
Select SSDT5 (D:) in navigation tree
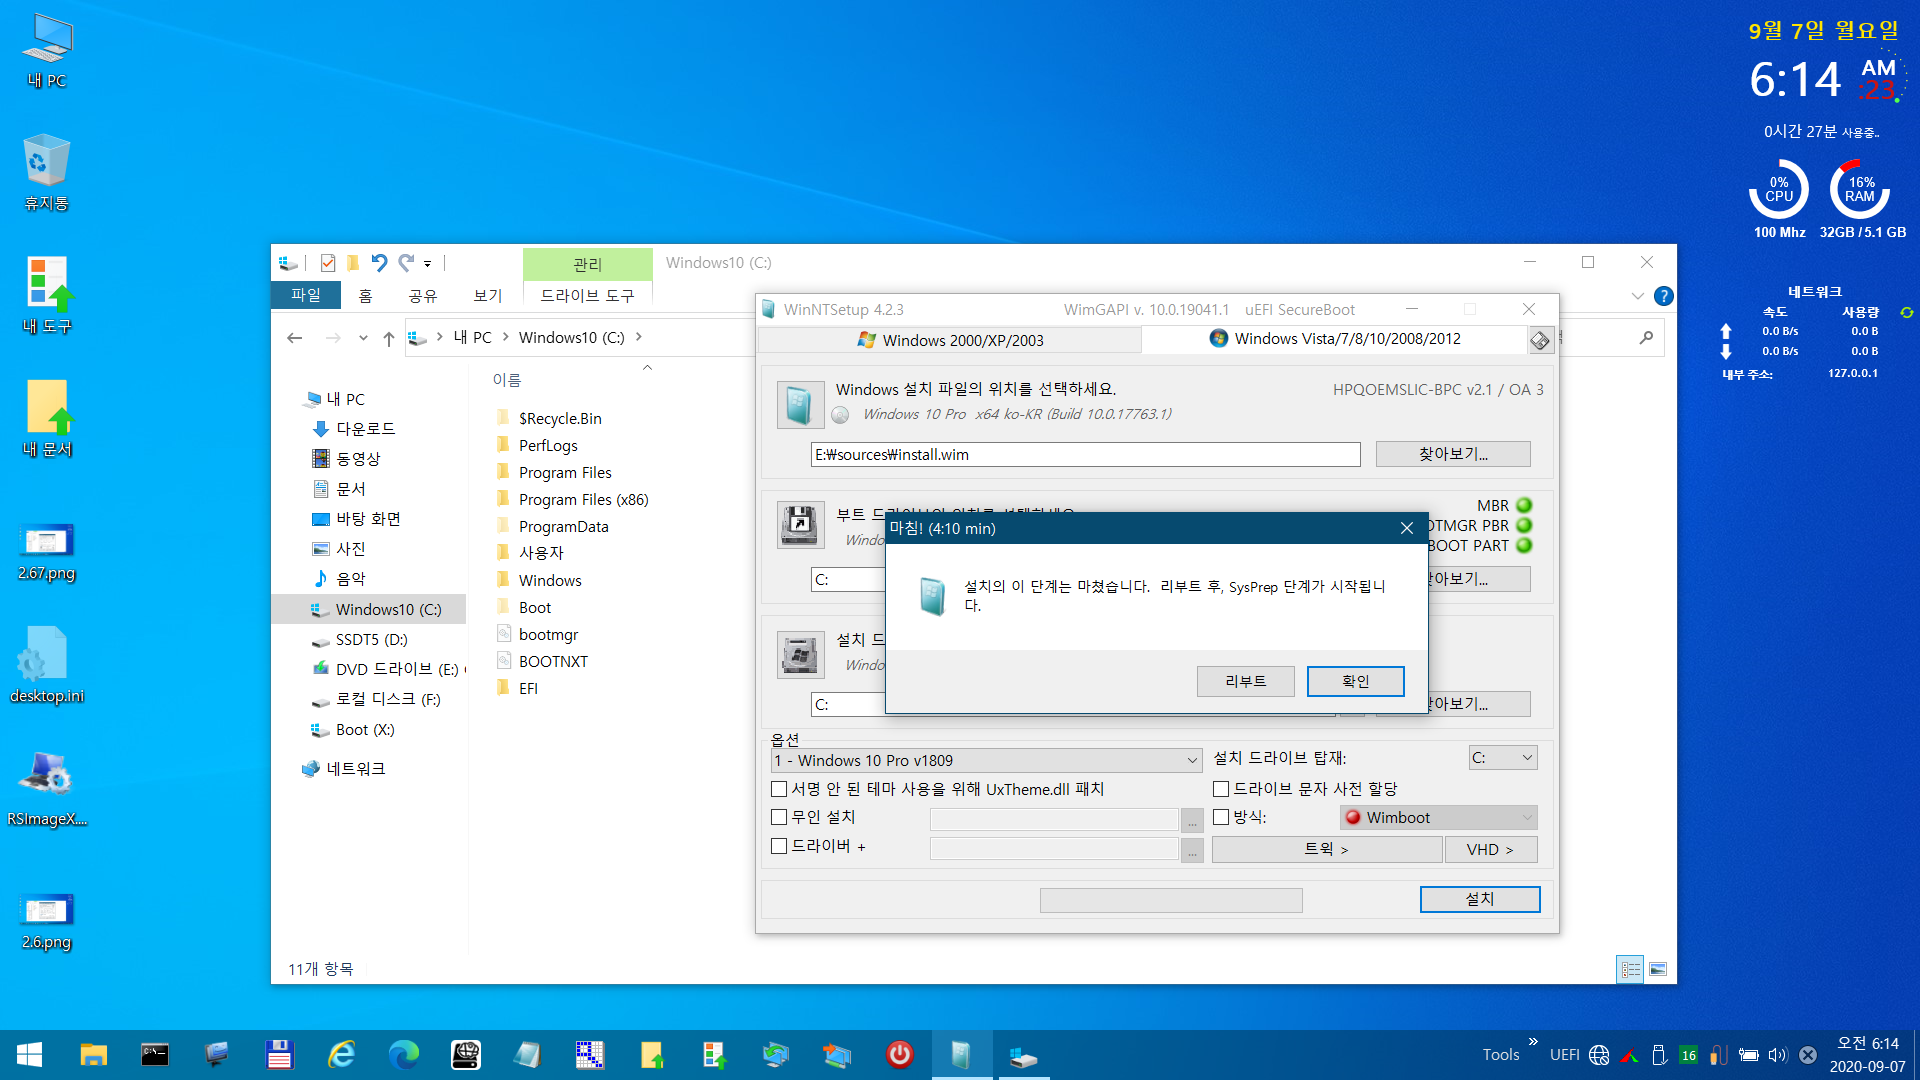[x=370, y=639]
